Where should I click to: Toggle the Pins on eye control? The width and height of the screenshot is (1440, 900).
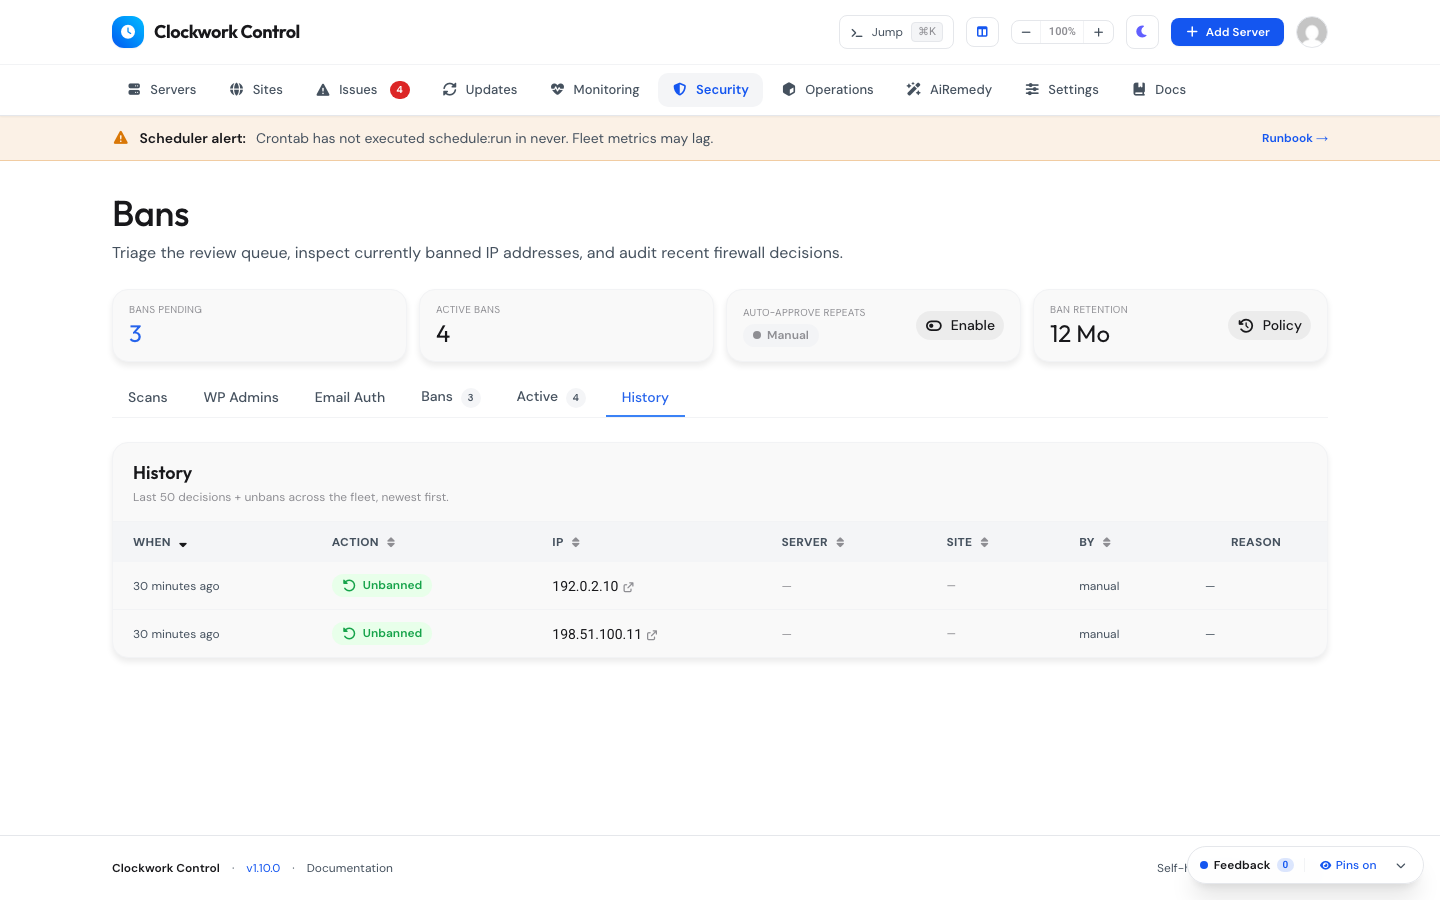1348,865
